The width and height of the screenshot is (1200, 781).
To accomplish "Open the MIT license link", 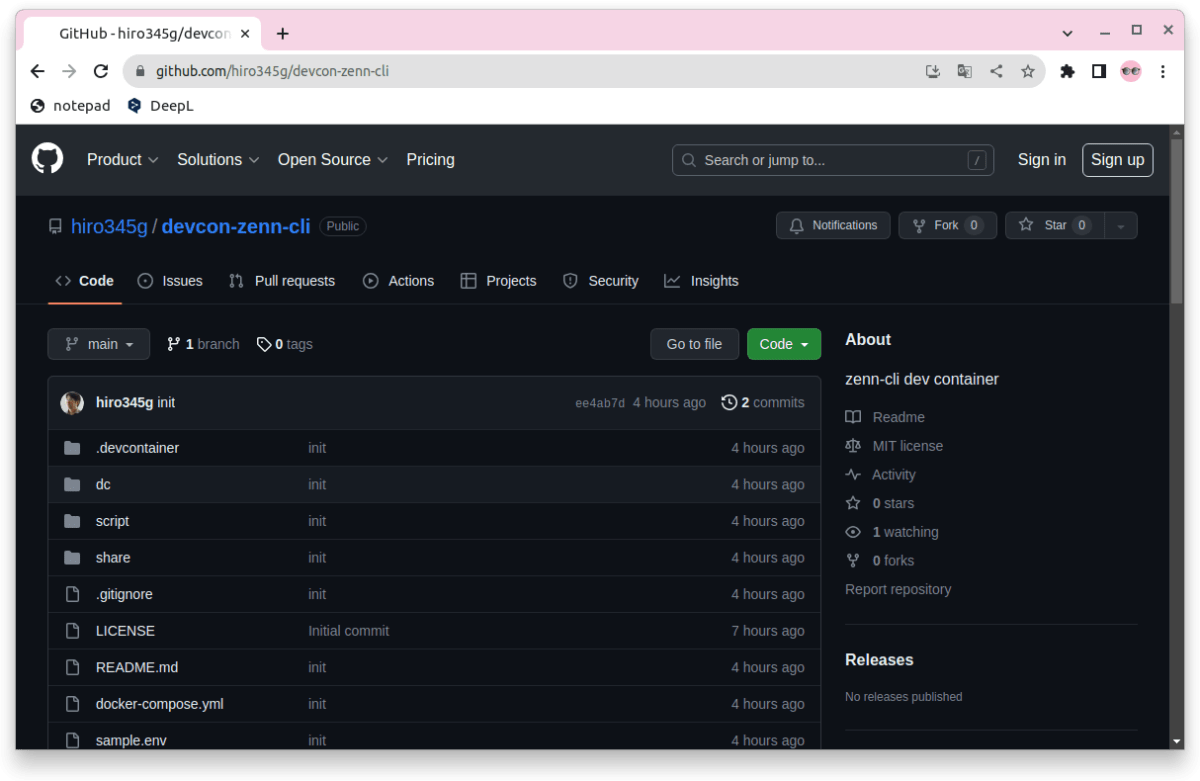I will [894, 446].
